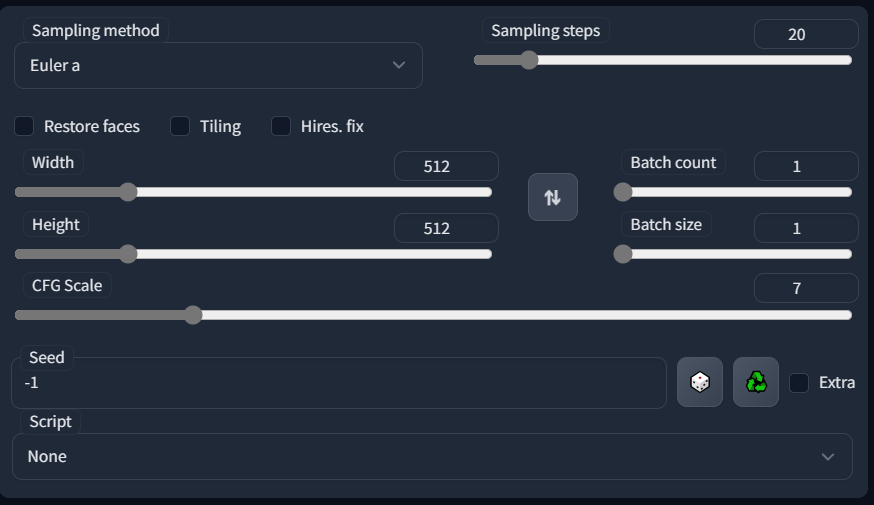The height and width of the screenshot is (505, 874).
Task: Click the Sampling steps number box
Action: [x=806, y=34]
